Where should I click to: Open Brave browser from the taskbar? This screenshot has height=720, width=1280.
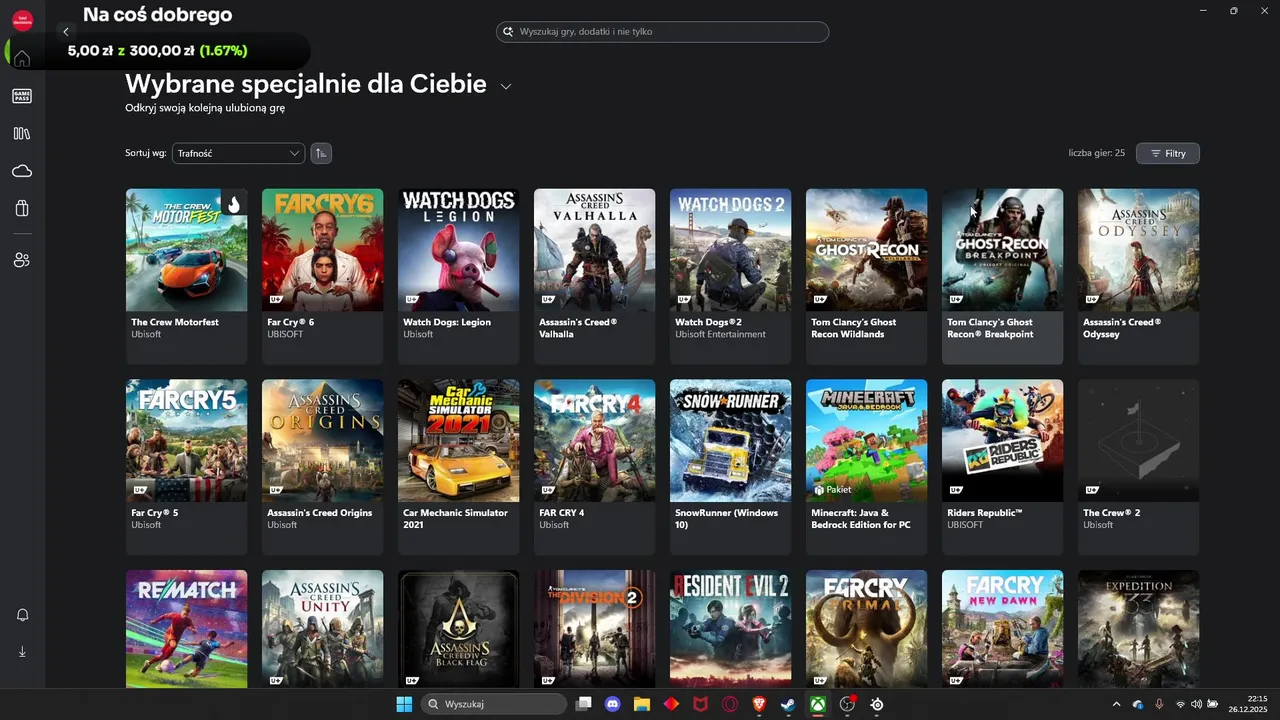pos(759,704)
